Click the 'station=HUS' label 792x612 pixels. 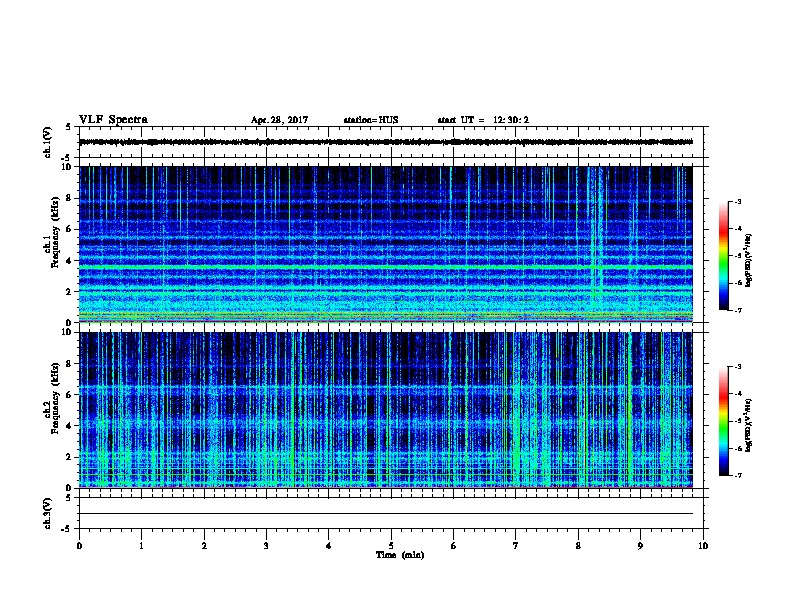pyautogui.click(x=371, y=120)
